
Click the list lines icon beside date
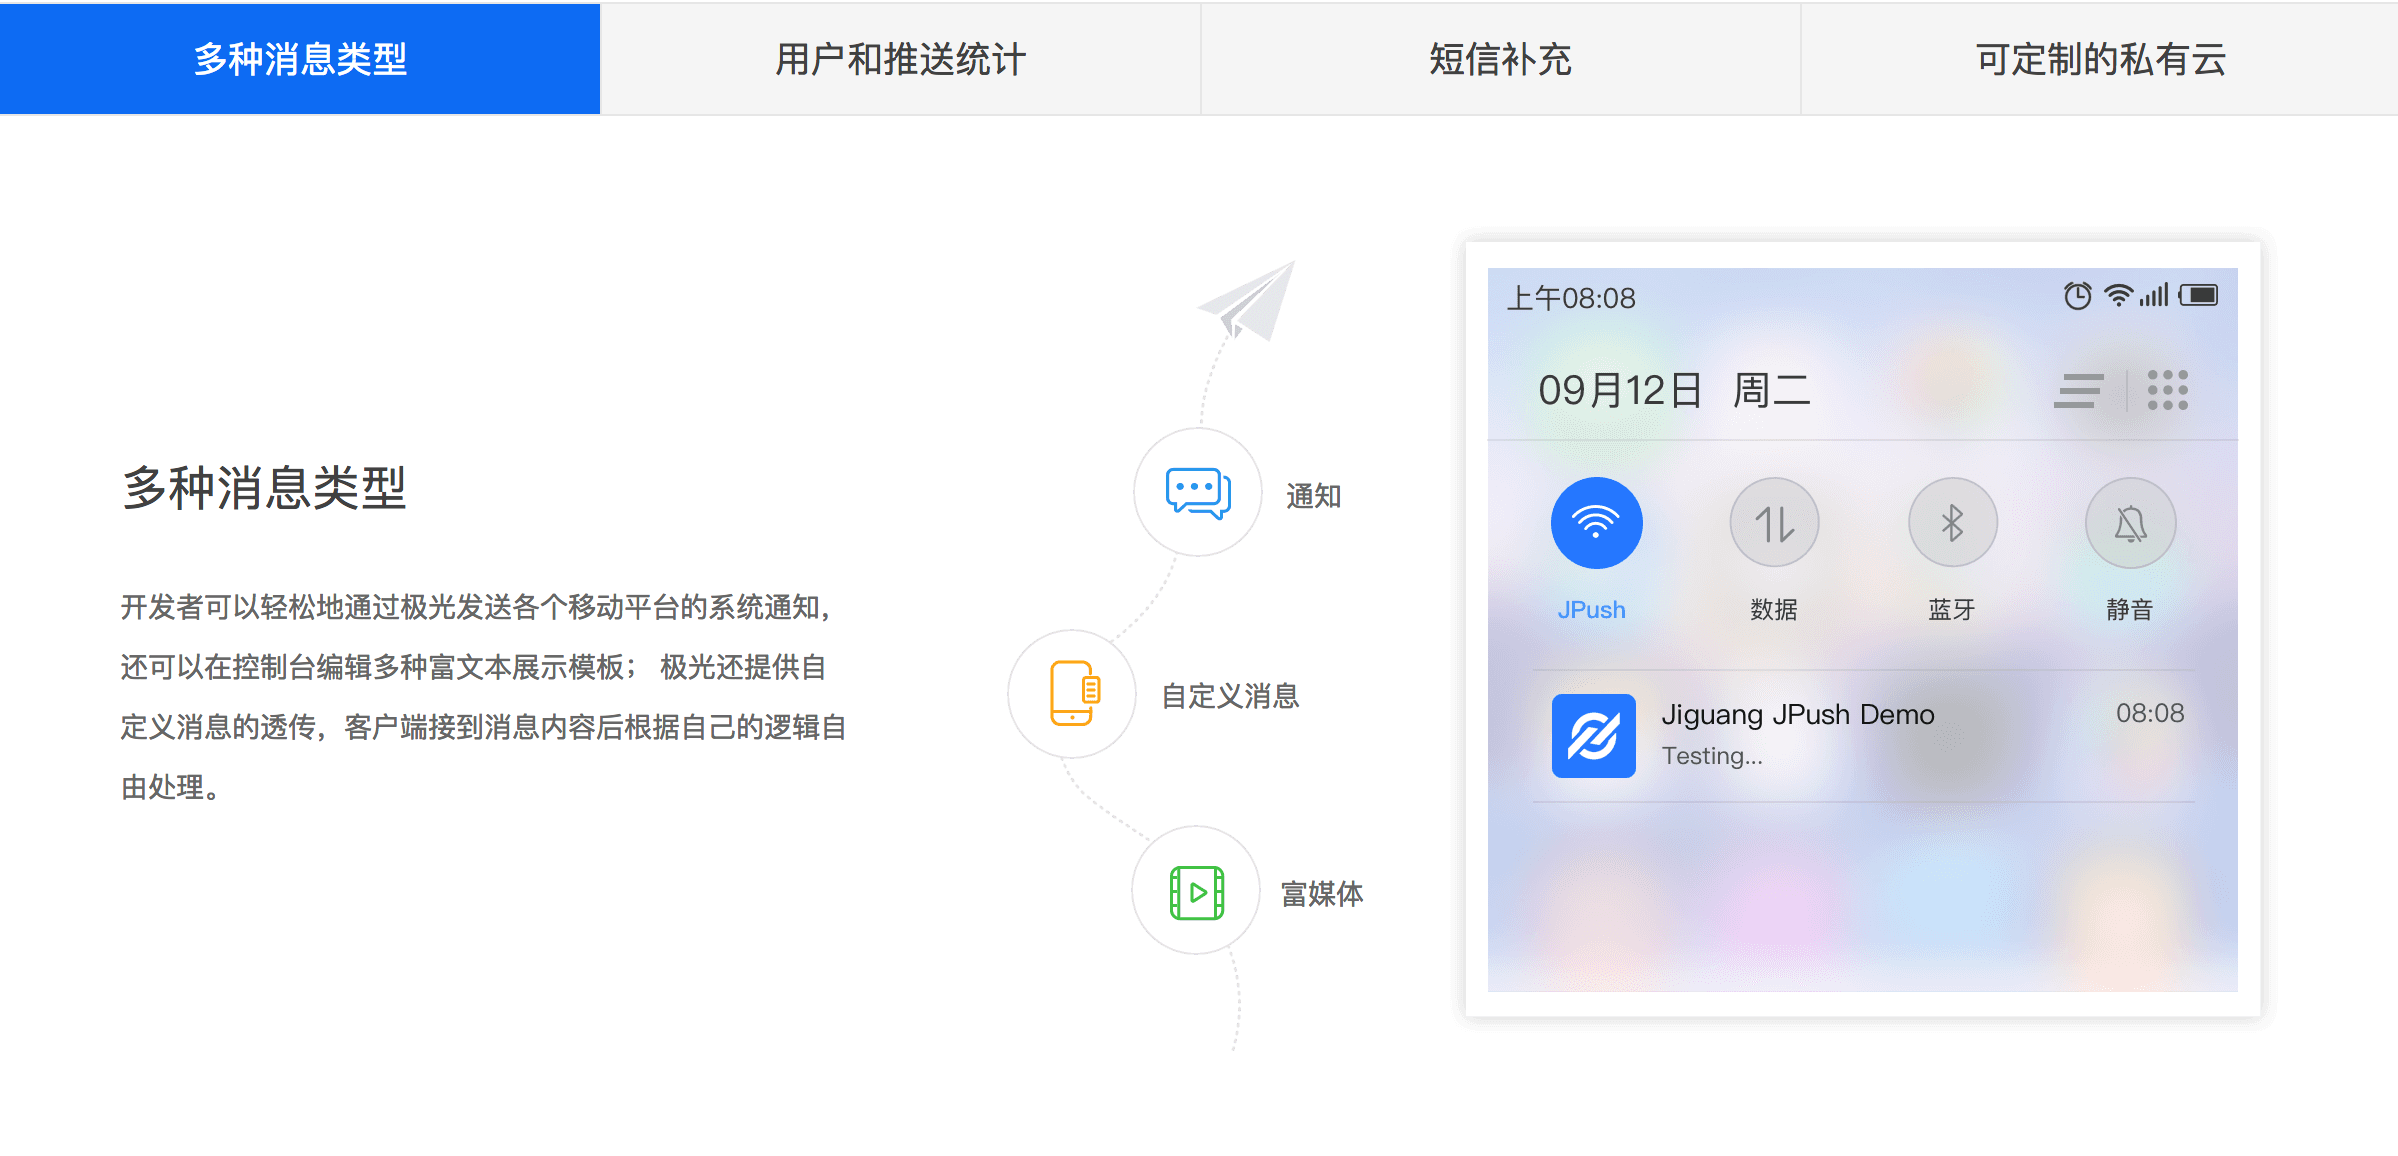point(2078,390)
